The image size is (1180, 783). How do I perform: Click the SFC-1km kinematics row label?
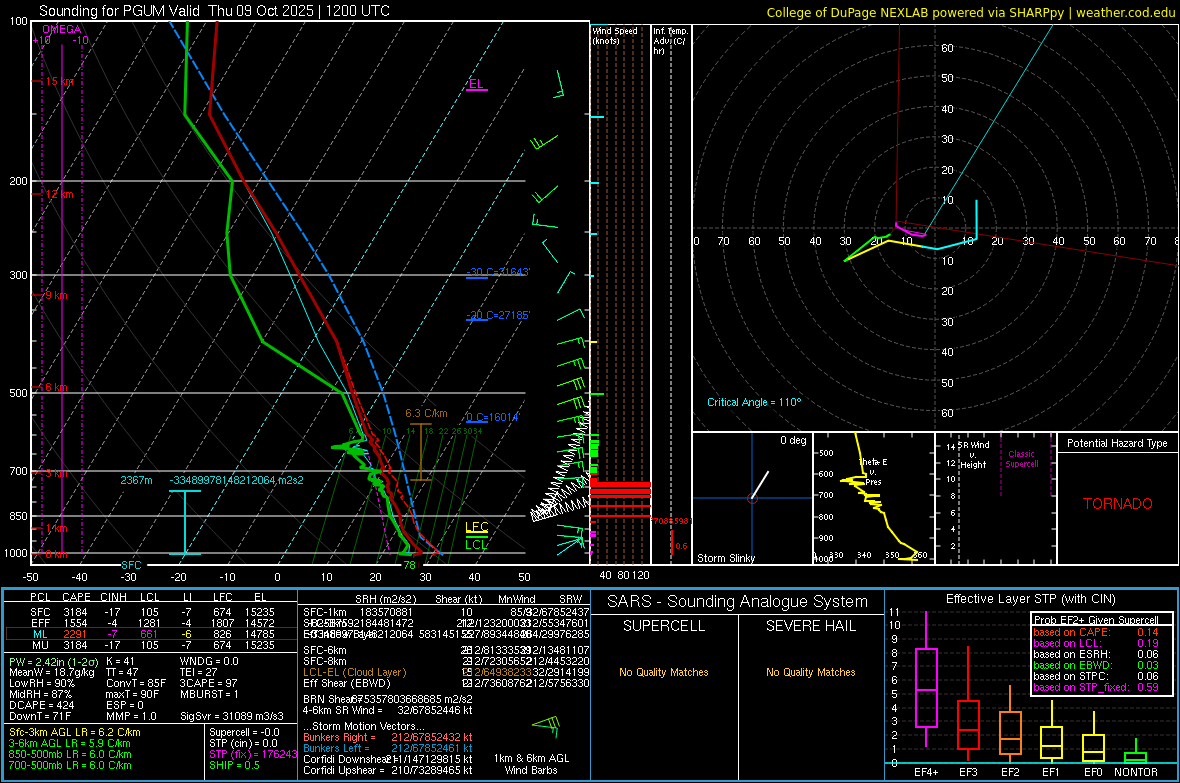(325, 612)
